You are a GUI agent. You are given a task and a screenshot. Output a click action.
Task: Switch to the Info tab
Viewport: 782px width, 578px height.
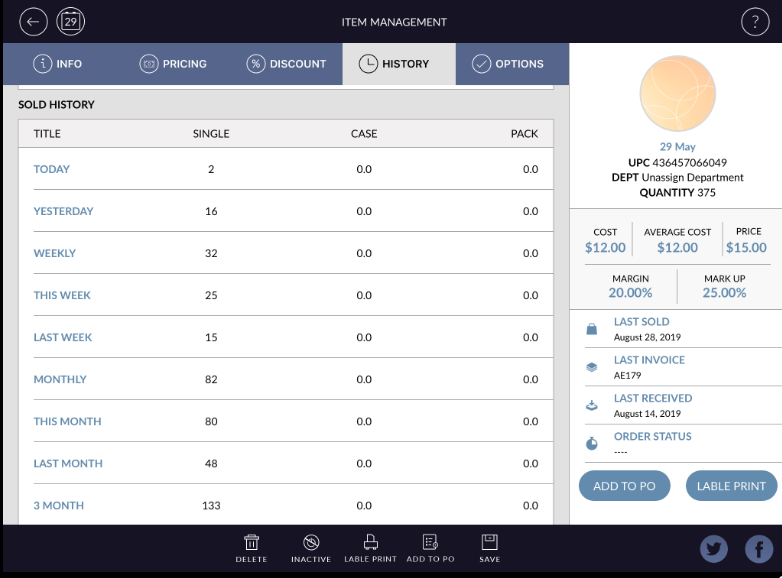point(57,64)
